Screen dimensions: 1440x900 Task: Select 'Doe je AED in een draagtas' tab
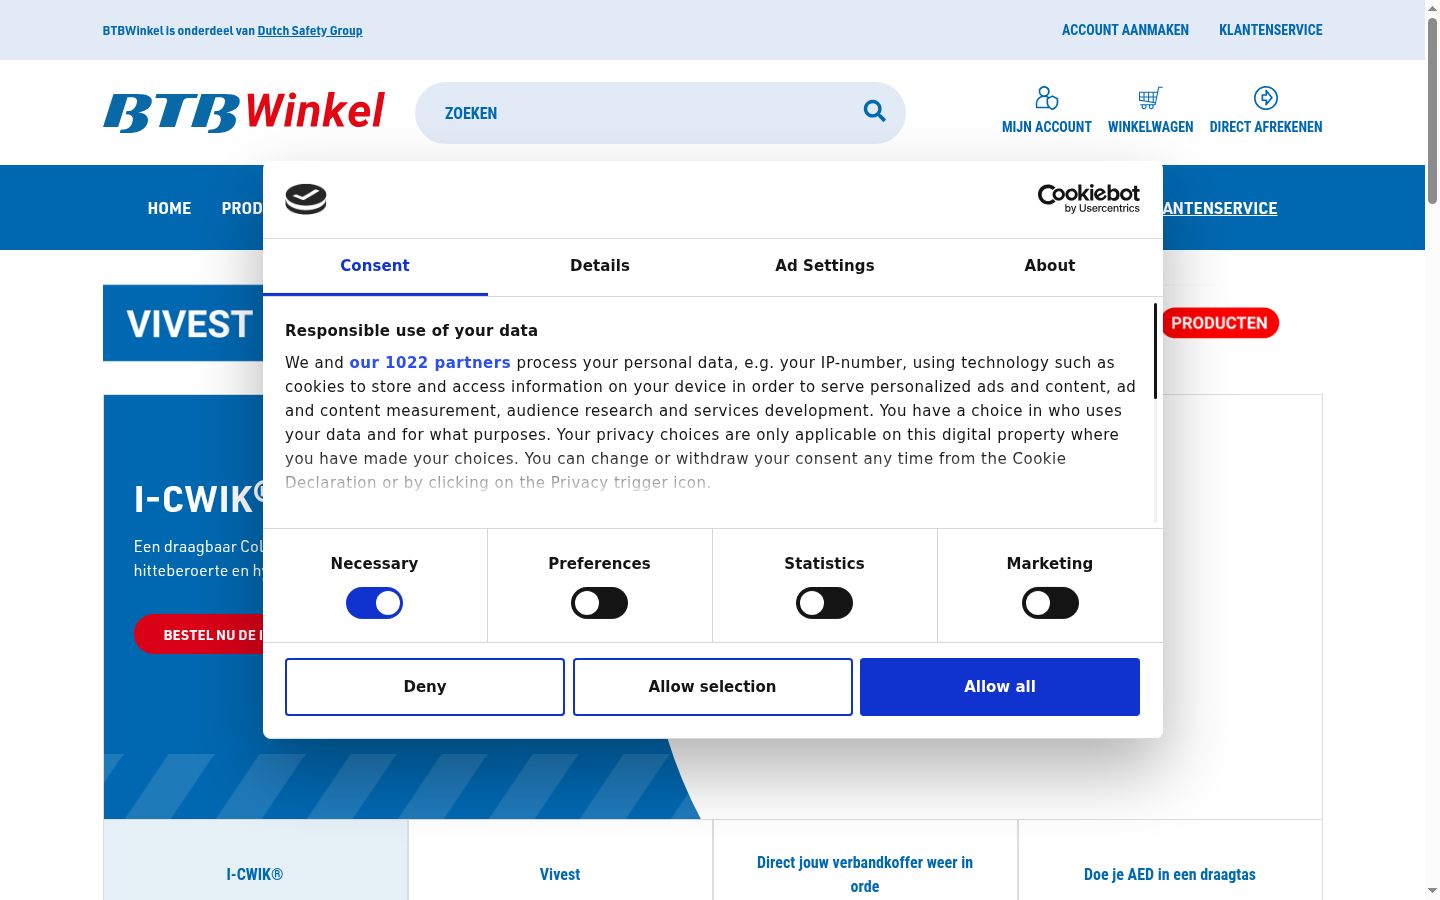pyautogui.click(x=1170, y=860)
